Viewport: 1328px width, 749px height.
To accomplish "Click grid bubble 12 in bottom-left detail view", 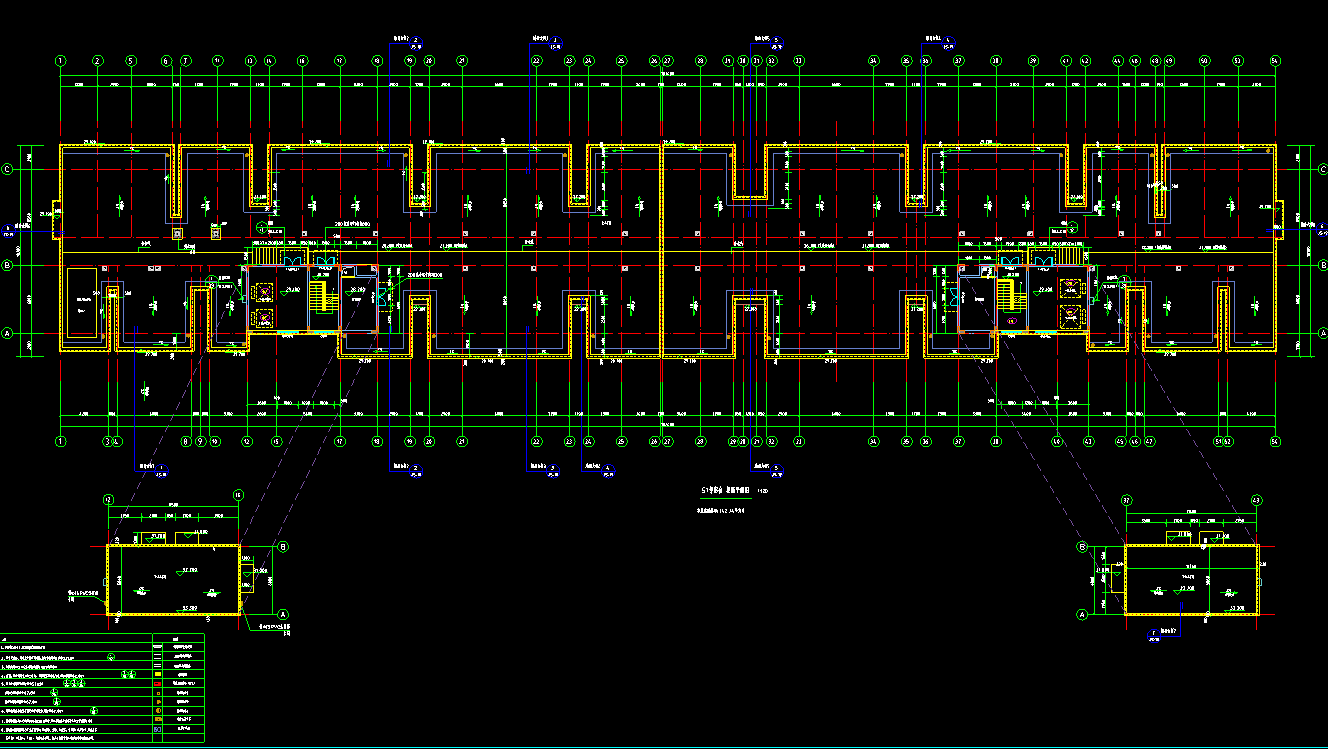I will coord(109,497).
